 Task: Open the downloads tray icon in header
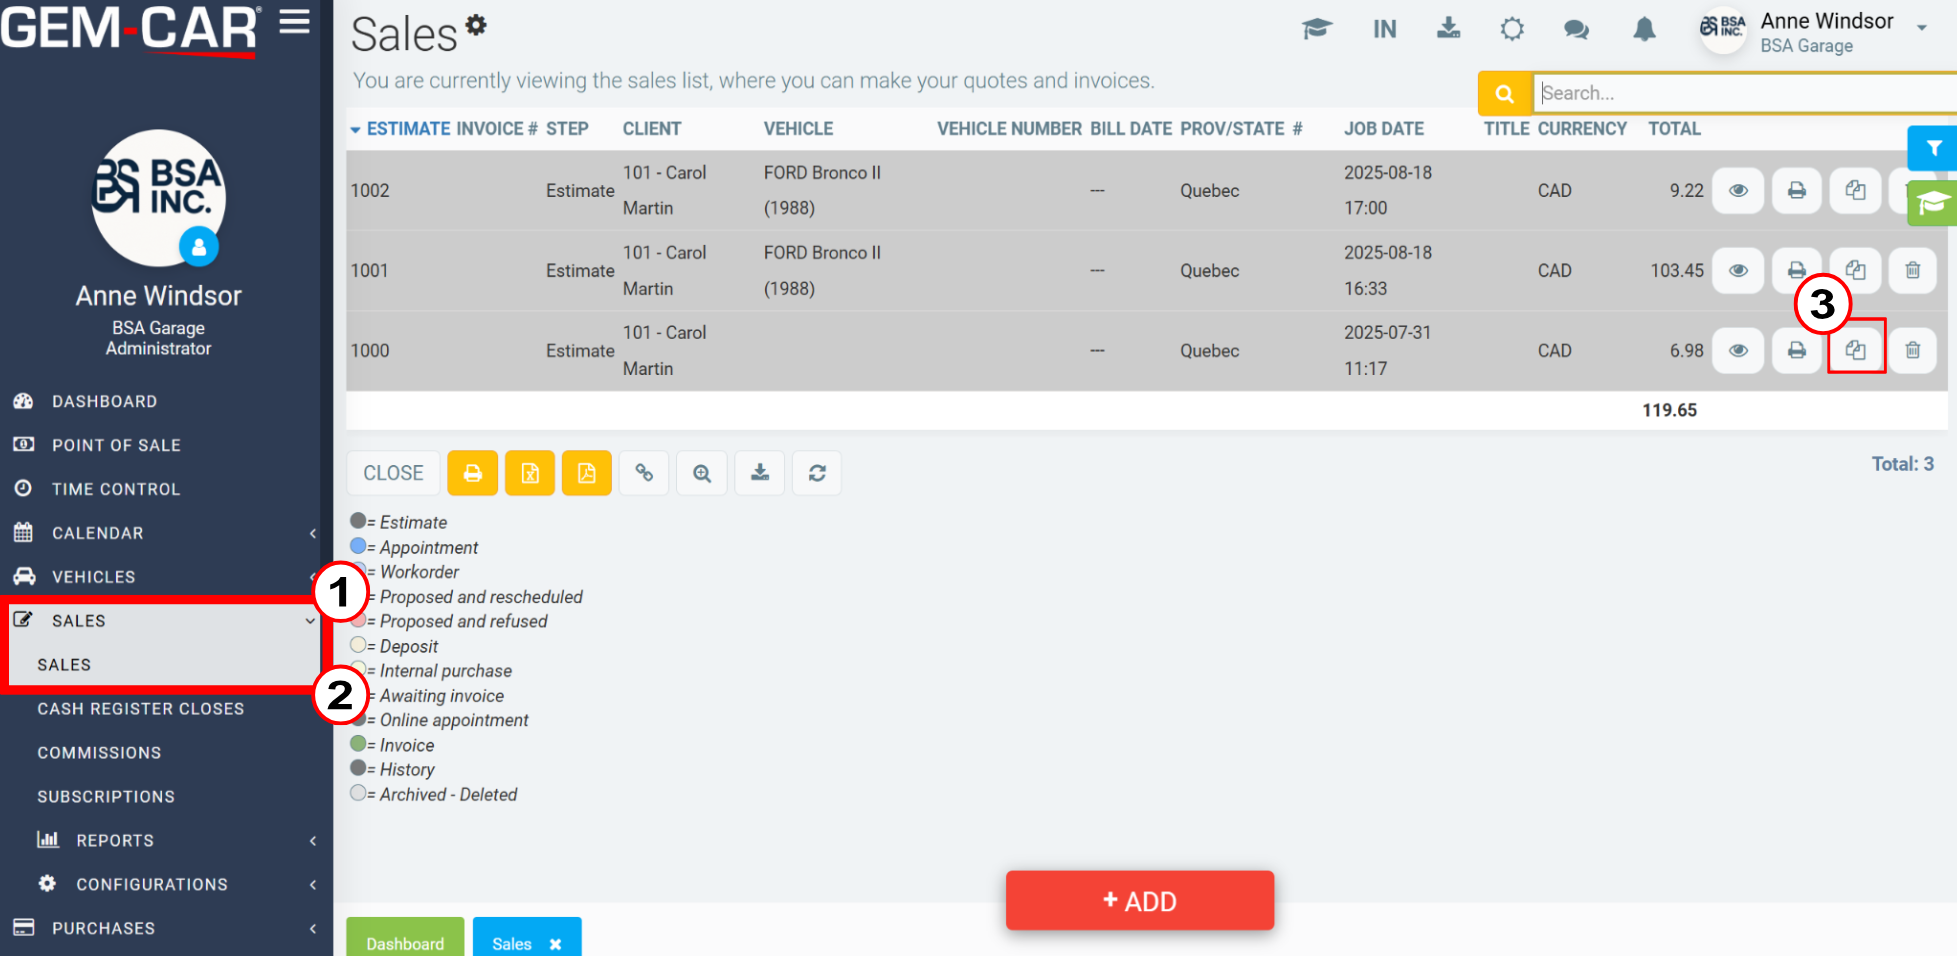[1448, 28]
